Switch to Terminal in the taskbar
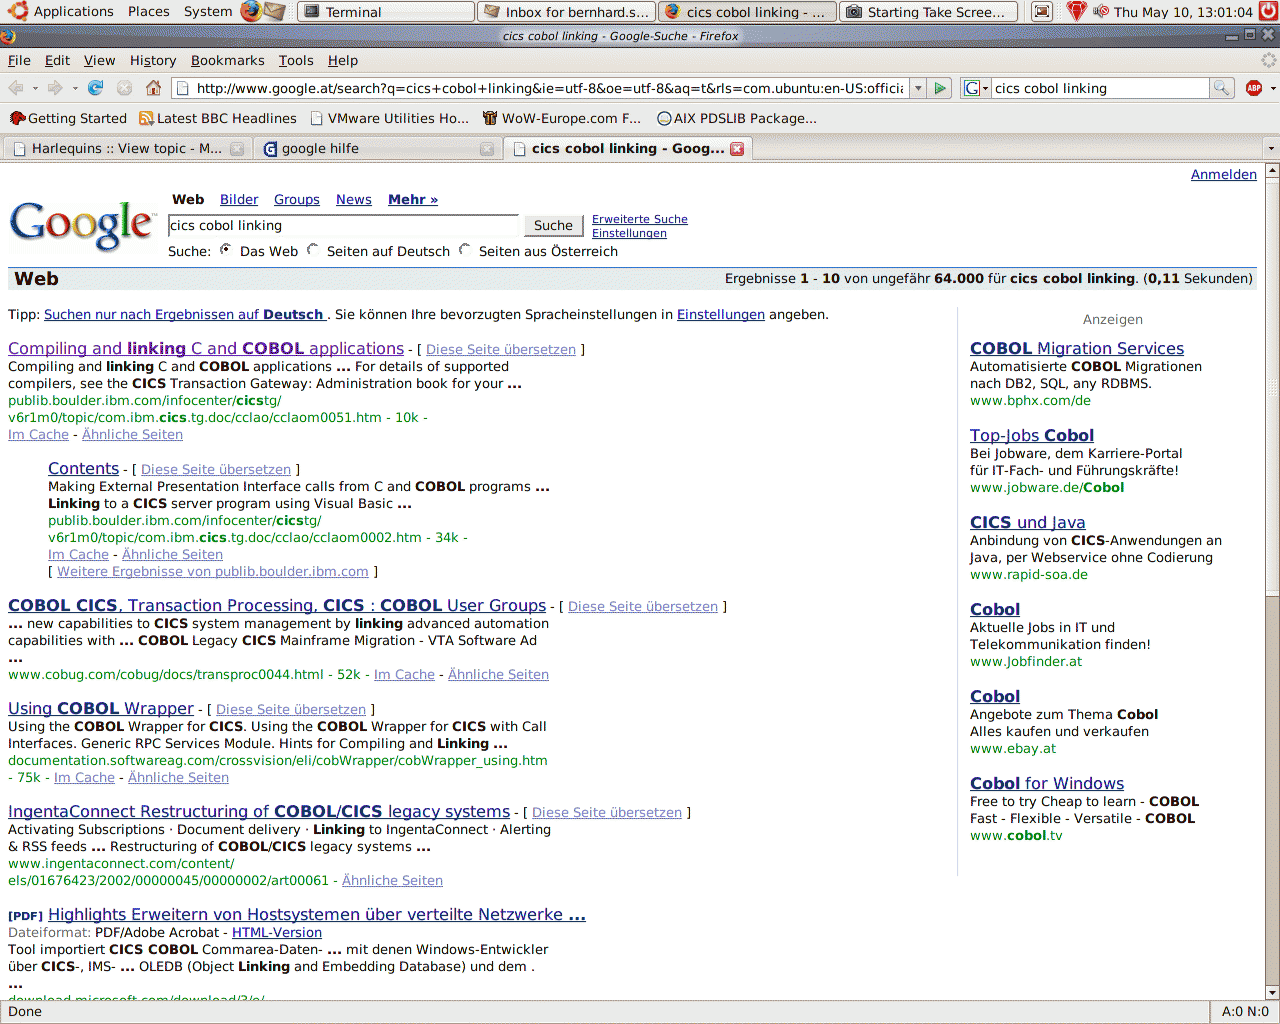Screen dimensions: 1280x1024 [386, 12]
